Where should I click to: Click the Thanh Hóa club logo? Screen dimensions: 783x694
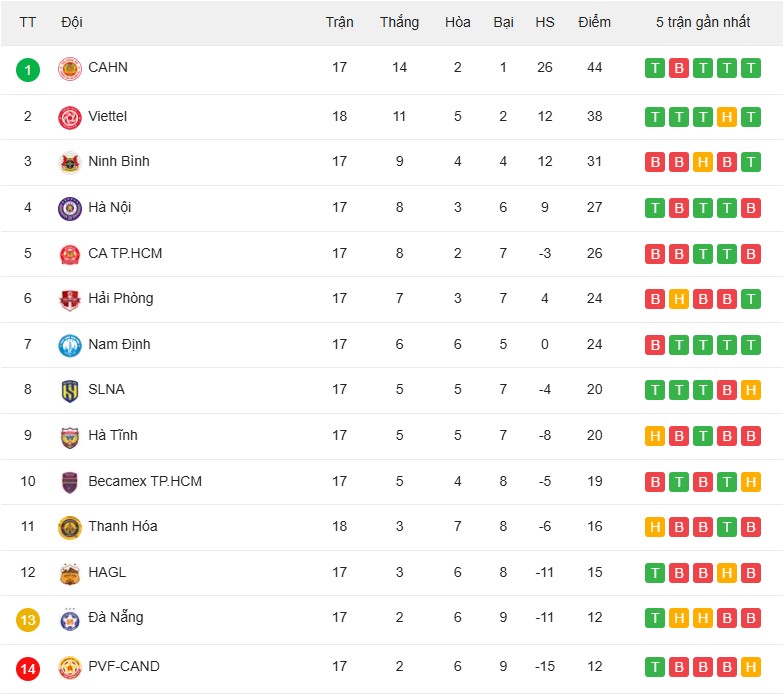pos(69,527)
